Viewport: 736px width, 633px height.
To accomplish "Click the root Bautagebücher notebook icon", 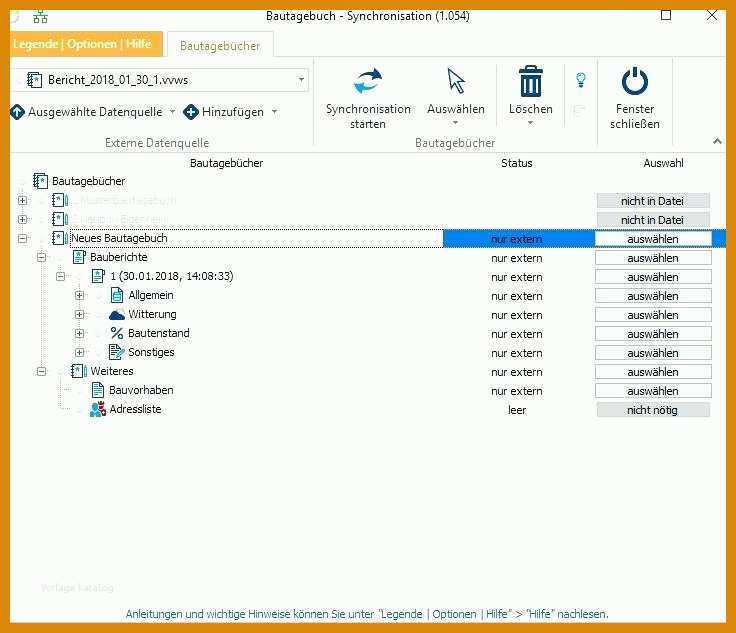I will point(40,181).
